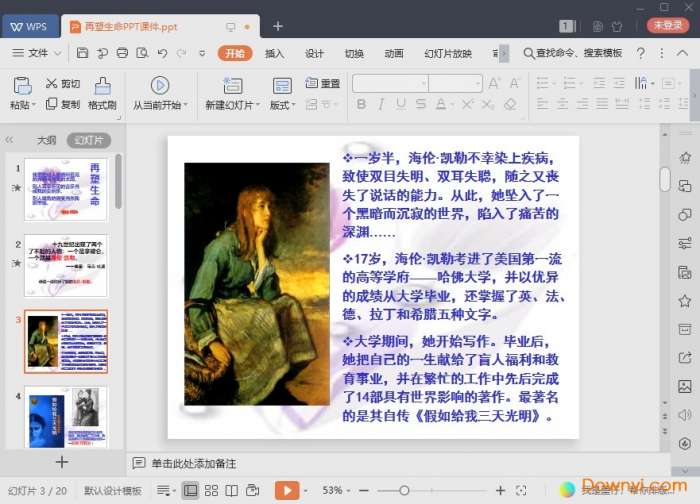Switch to the 开始 ribbon tab
Image resolution: width=700 pixels, height=504 pixels.
point(235,53)
